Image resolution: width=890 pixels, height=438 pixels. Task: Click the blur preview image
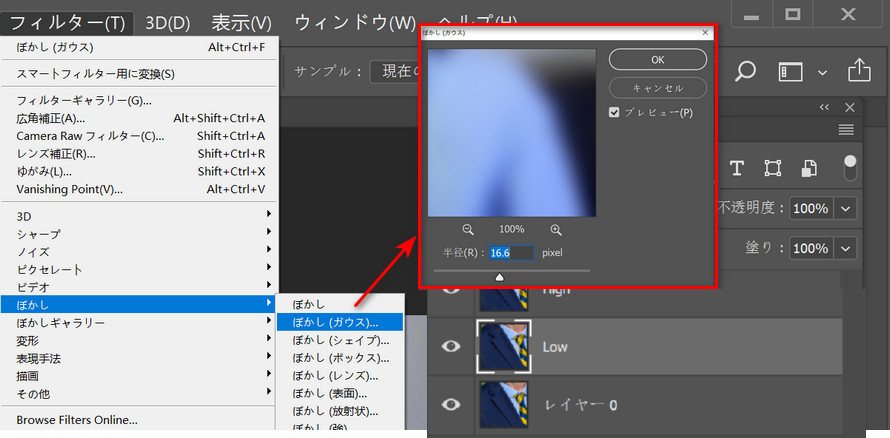pyautogui.click(x=511, y=133)
